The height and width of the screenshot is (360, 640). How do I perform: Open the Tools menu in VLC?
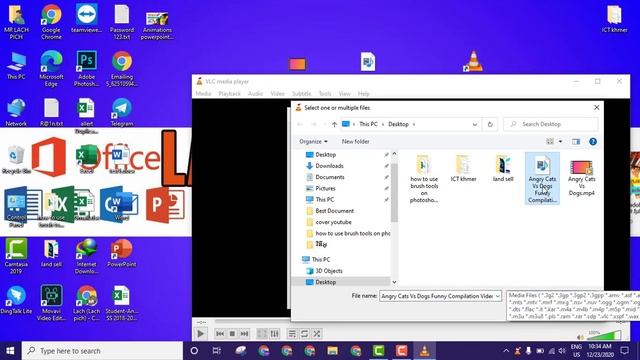click(x=325, y=93)
